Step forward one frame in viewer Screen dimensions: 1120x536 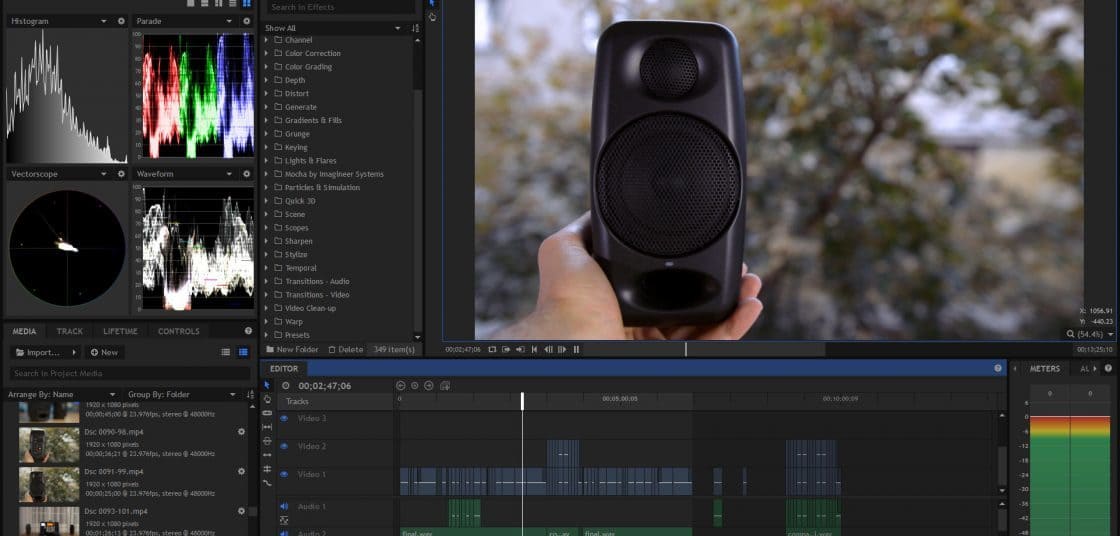pyautogui.click(x=562, y=349)
